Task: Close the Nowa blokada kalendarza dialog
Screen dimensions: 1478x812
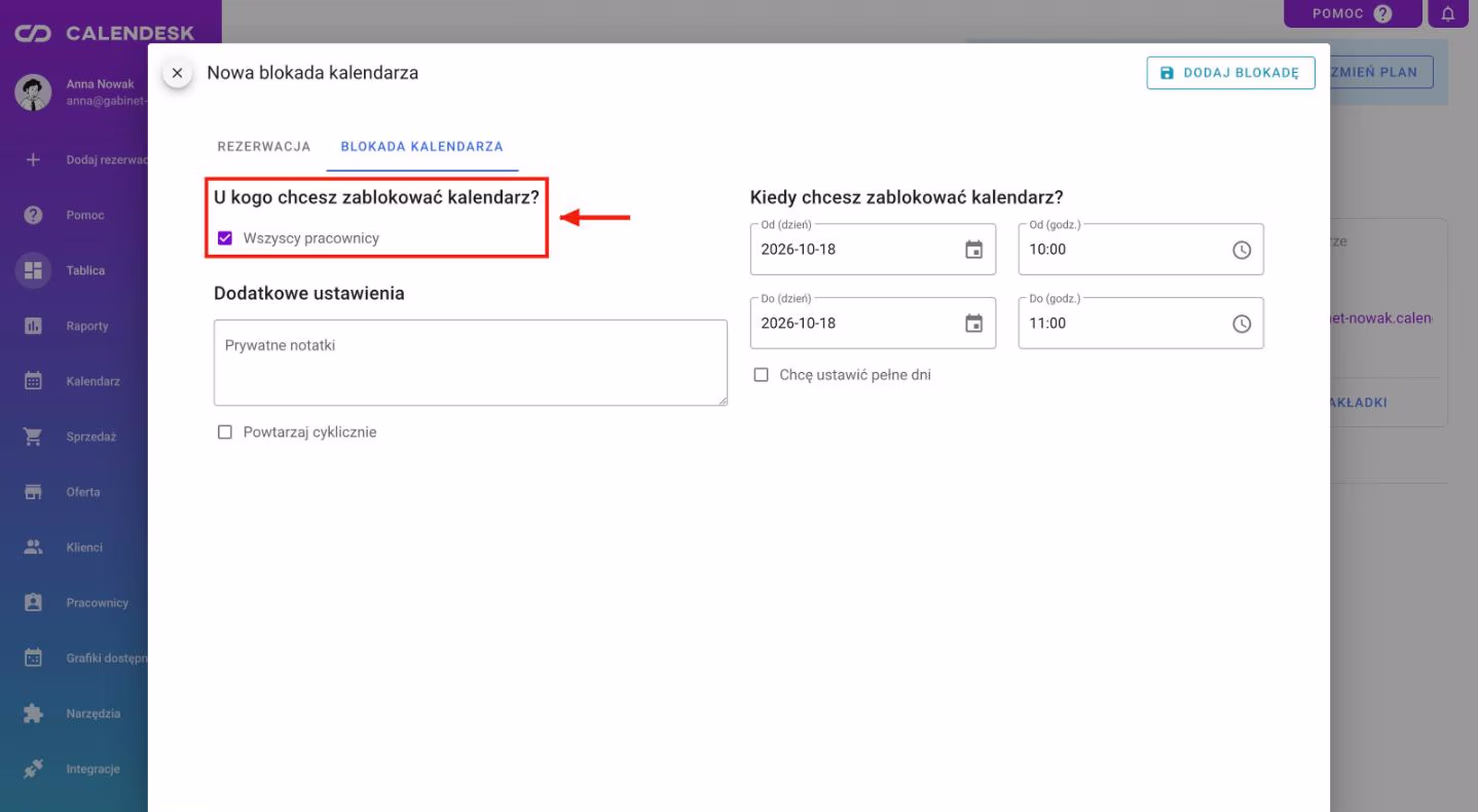Action: (177, 73)
